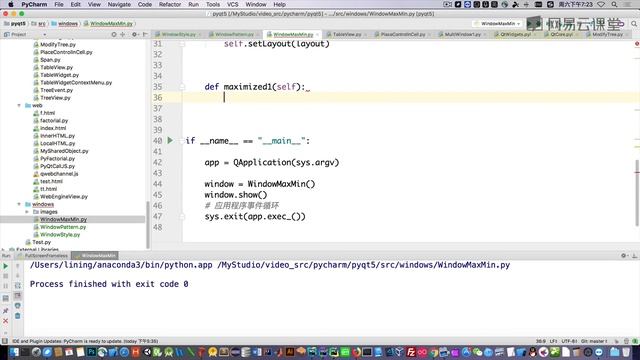
Task: Click line number 44 in the gutter
Action: tap(158, 184)
